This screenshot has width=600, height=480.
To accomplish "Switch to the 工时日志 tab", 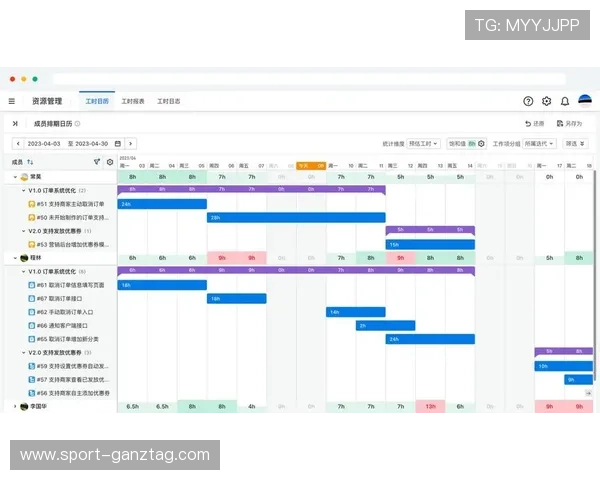I will coord(169,101).
